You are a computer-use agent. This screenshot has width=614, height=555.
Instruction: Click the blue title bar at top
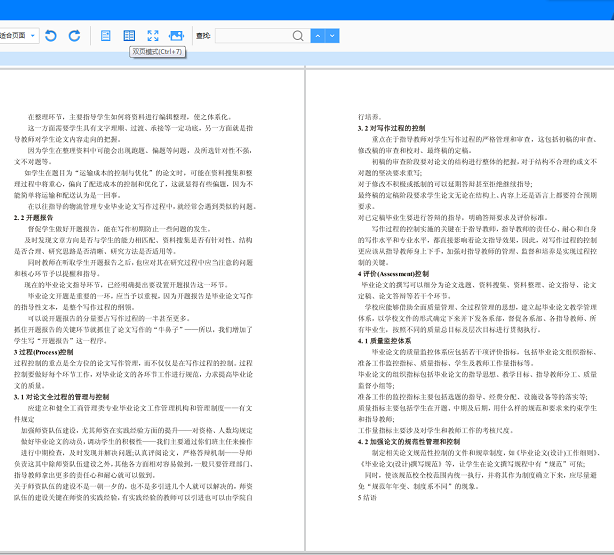[x=307, y=9]
